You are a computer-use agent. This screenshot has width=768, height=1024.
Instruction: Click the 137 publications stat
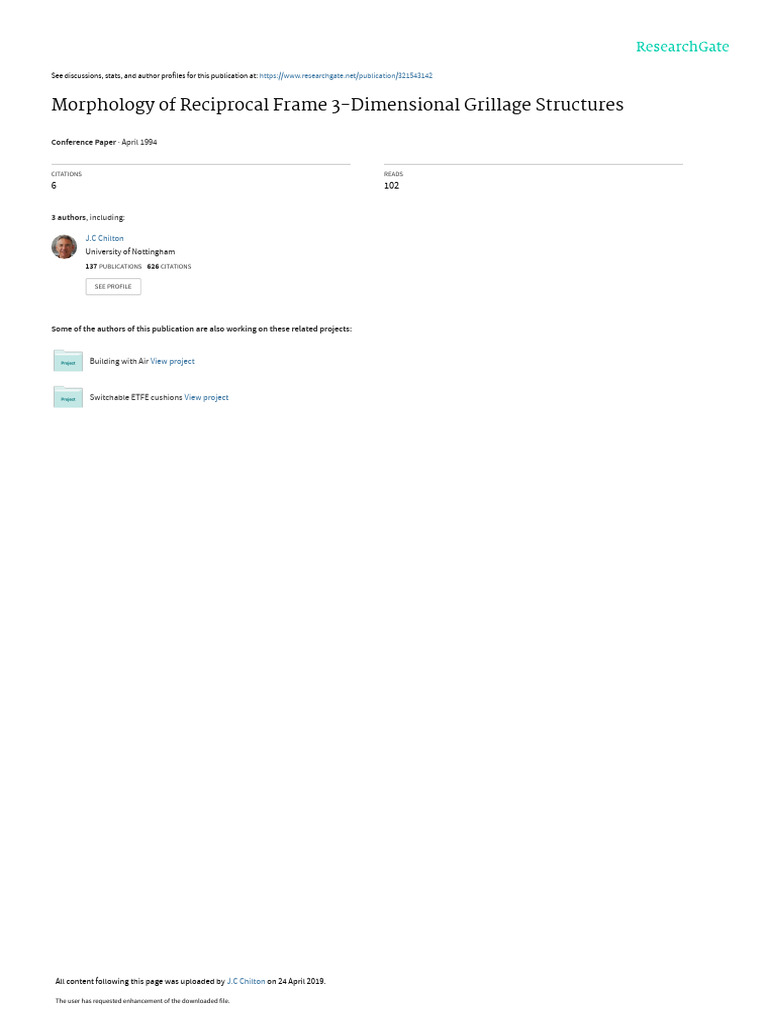(114, 266)
